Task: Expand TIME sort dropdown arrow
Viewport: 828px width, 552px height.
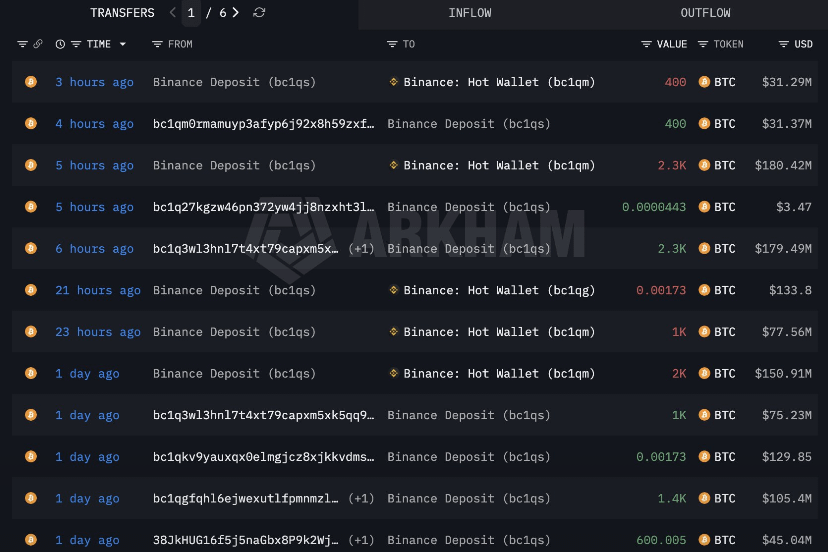Action: 123,44
